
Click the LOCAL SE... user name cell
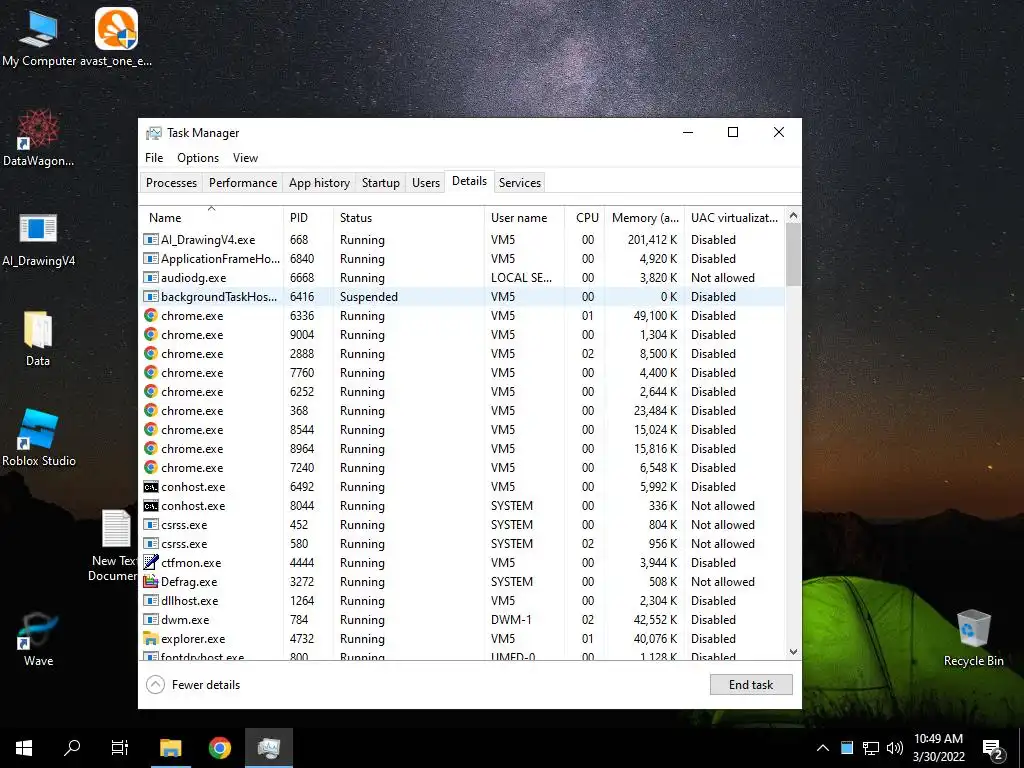coord(521,278)
